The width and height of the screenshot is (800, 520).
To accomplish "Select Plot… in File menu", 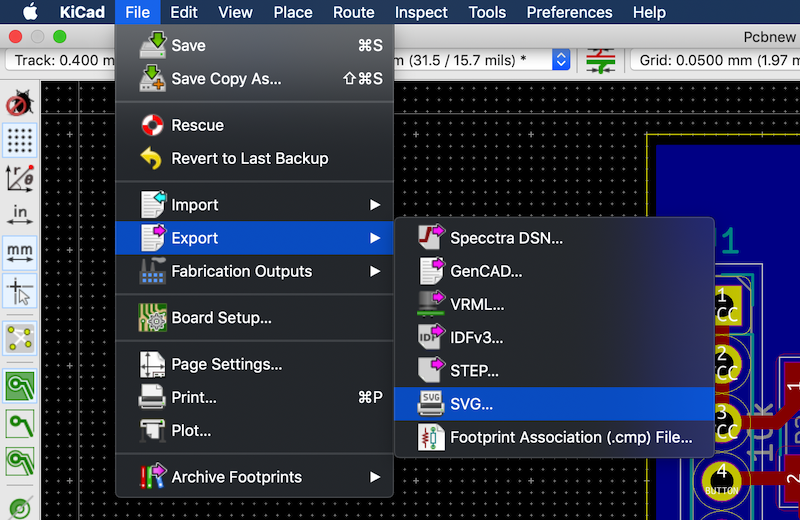I will point(254,430).
